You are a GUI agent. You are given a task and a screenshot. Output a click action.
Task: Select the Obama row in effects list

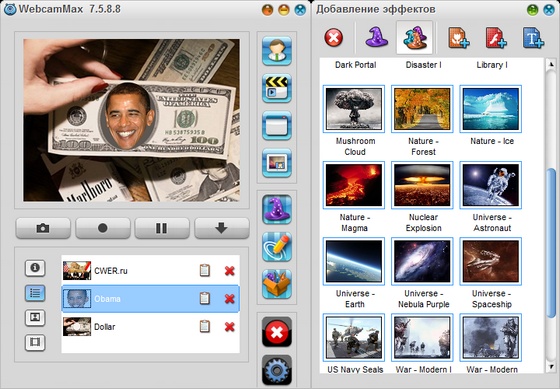click(x=150, y=299)
